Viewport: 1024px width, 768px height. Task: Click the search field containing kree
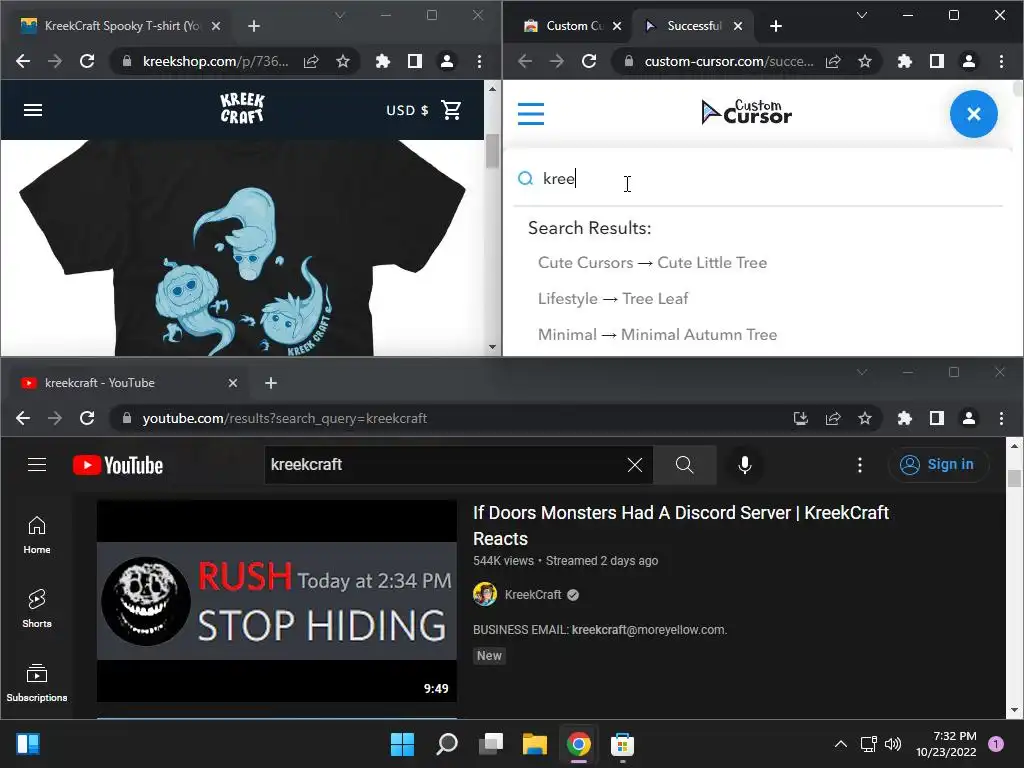(x=758, y=179)
